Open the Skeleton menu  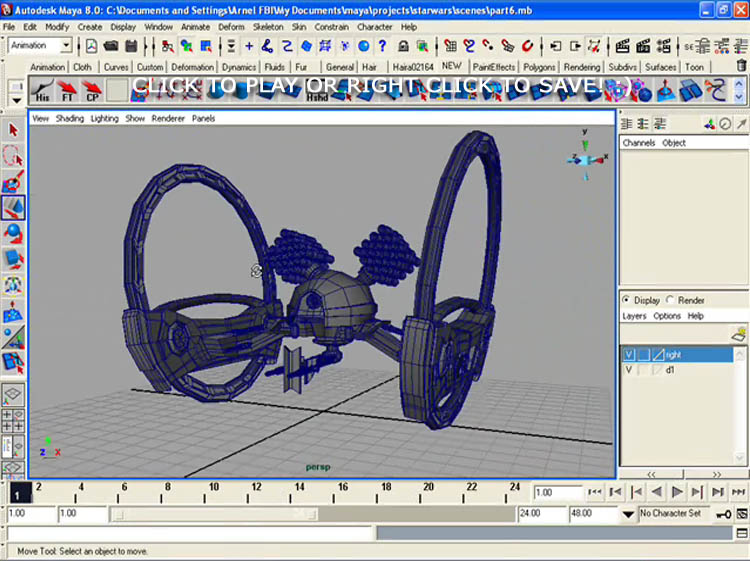click(x=267, y=27)
